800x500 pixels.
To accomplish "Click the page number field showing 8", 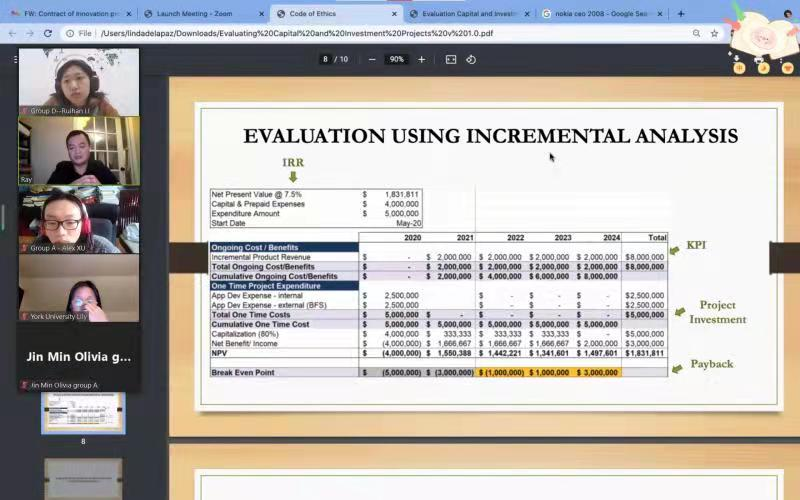I will click(325, 60).
